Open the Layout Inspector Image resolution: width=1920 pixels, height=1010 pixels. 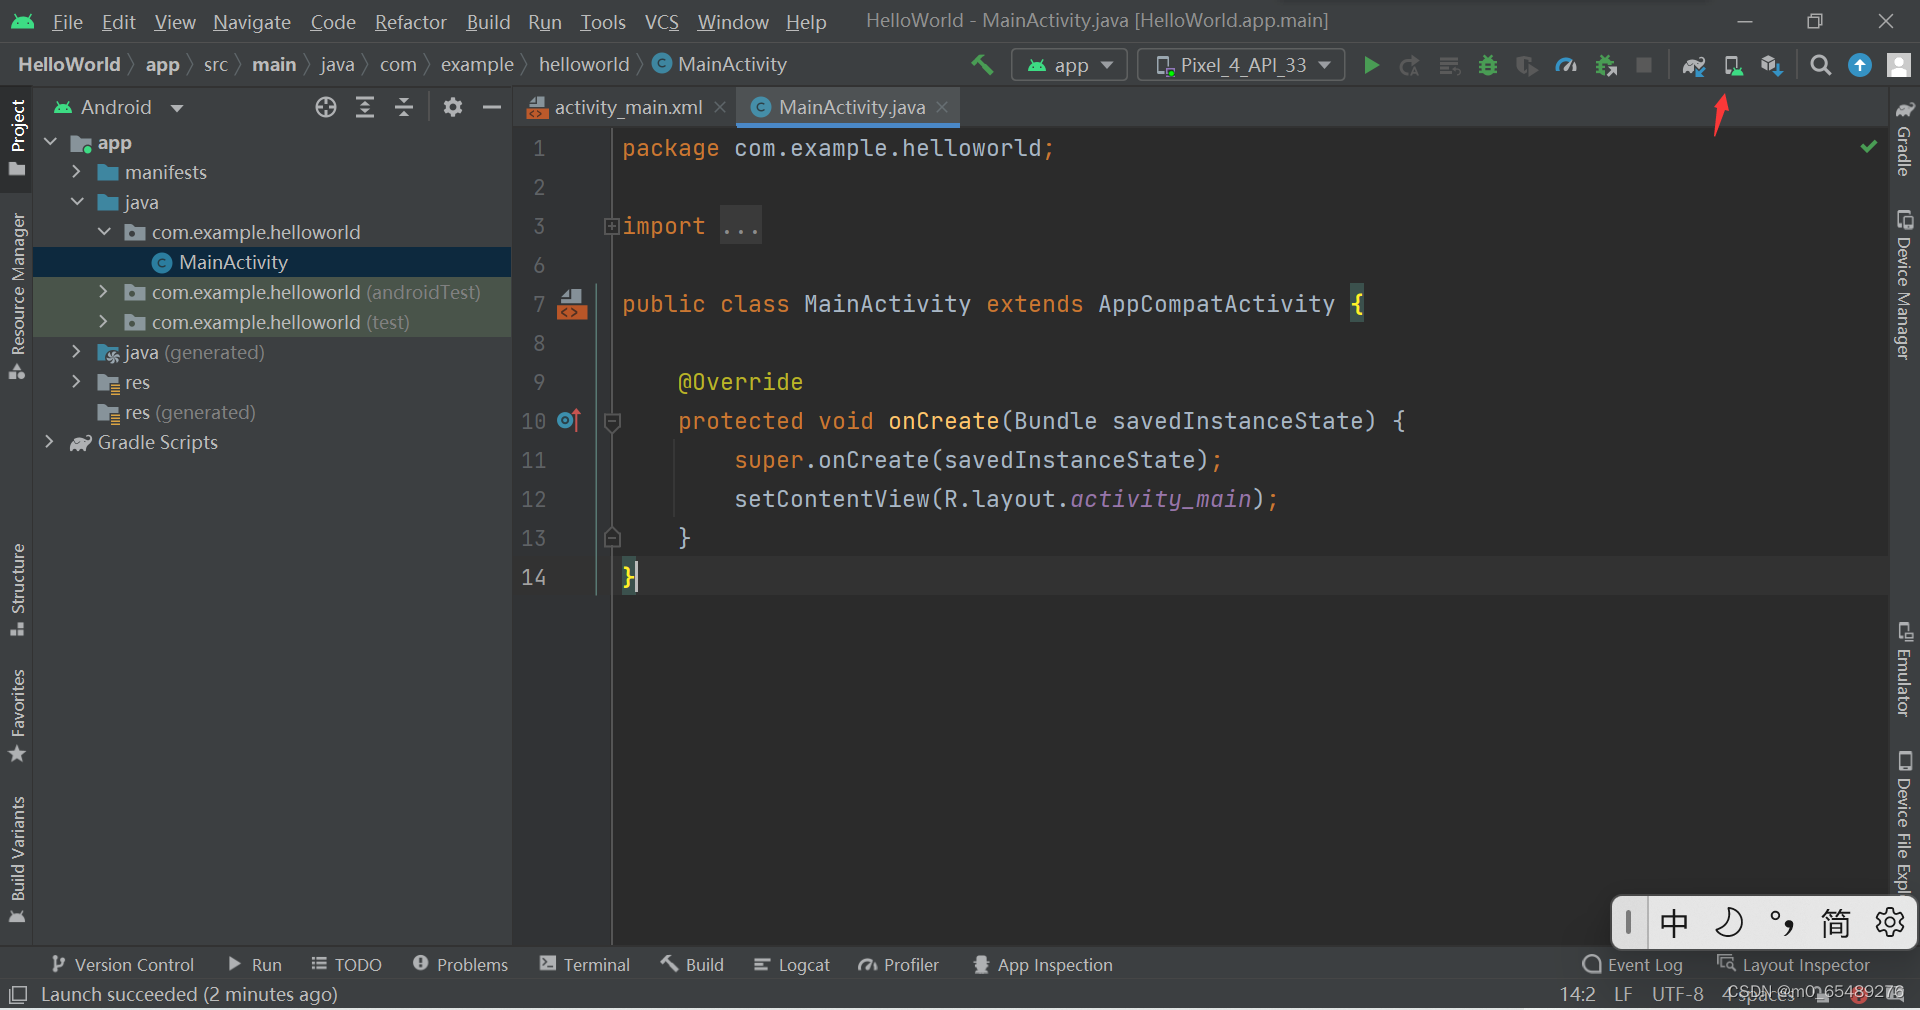[x=1793, y=965]
